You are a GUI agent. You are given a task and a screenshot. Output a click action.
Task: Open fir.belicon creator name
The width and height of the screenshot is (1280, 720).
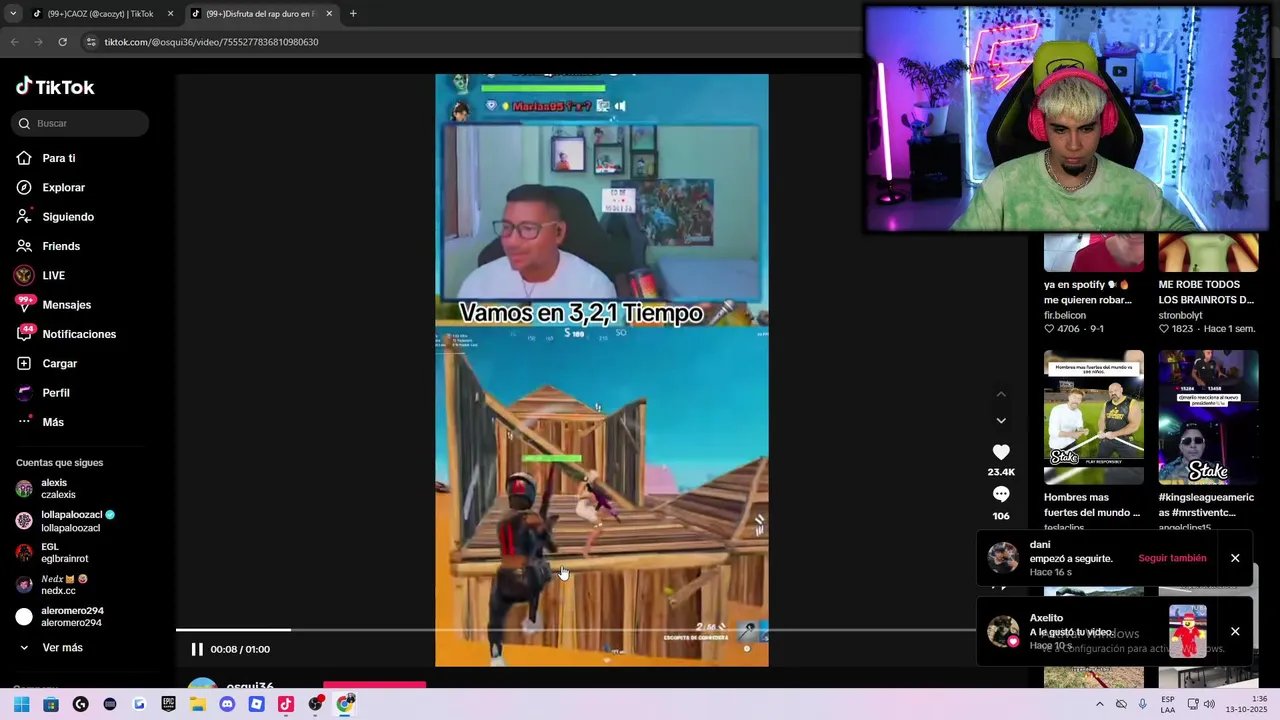click(1065, 315)
